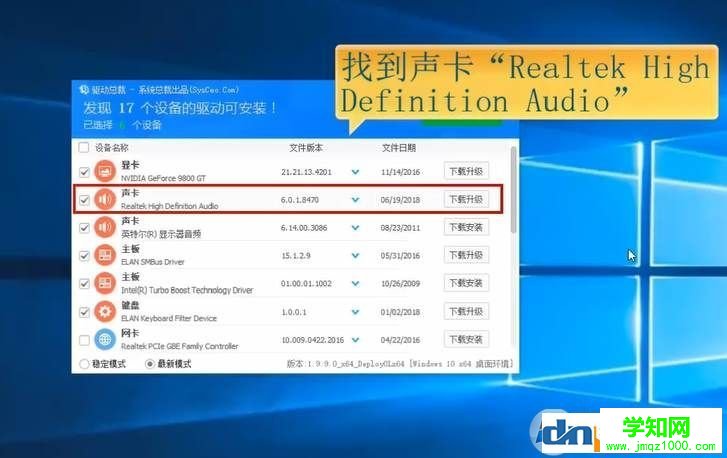Click 下载安装 for 英特尔(R) 显示器音频
Screen dimensions: 727x458
(466, 227)
